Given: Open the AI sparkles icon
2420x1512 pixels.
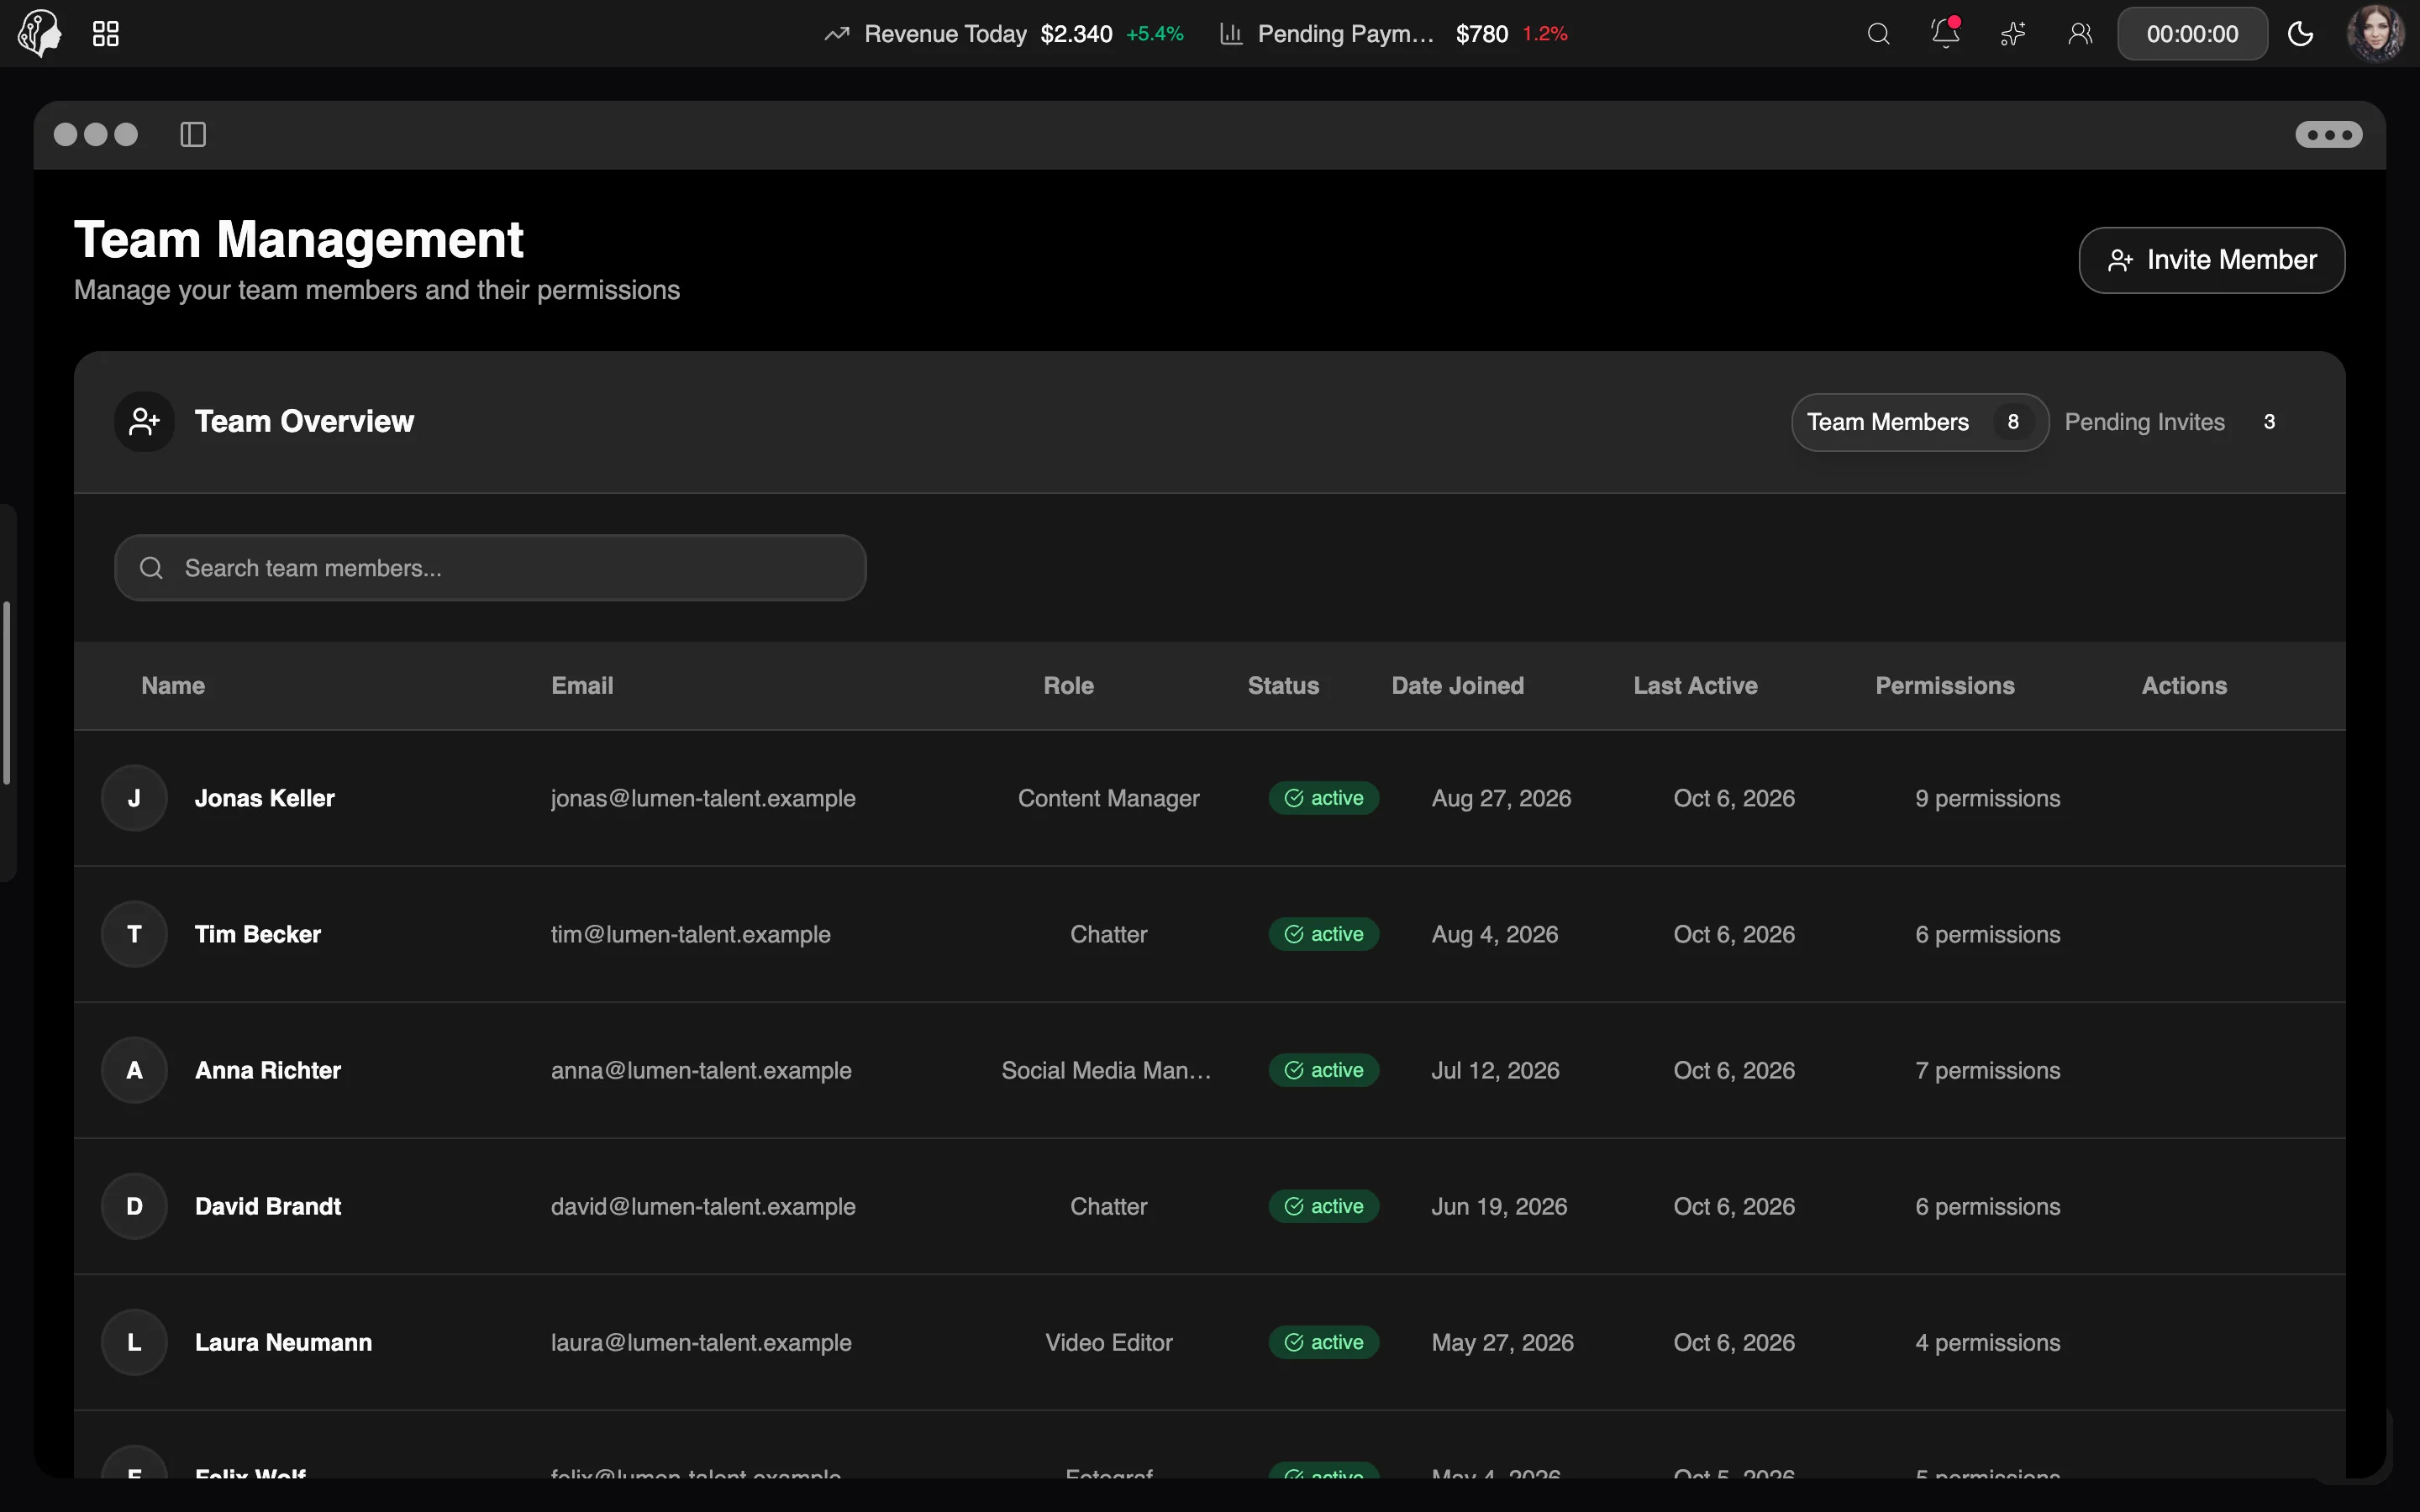Looking at the screenshot, I should (2012, 34).
